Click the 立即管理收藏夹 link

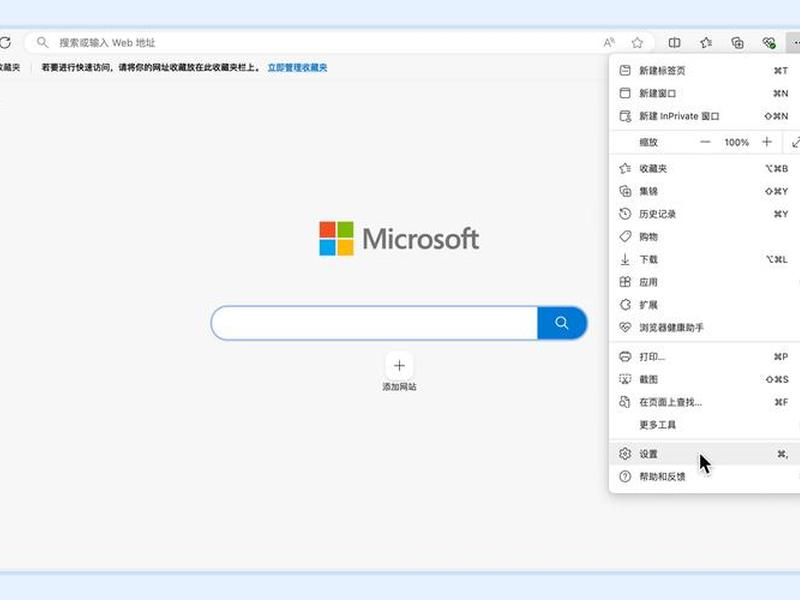(x=297, y=67)
